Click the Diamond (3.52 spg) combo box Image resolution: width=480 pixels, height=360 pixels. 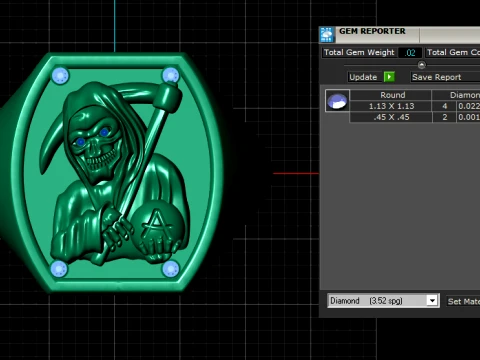pos(383,301)
